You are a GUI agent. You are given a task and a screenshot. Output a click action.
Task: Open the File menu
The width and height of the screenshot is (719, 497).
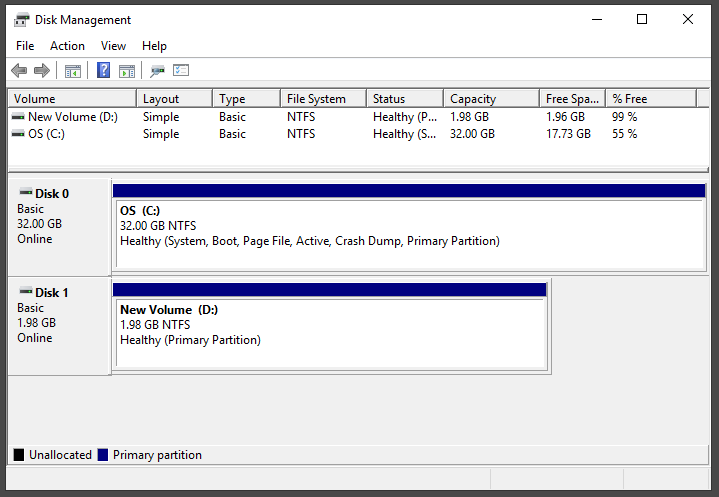[x=25, y=46]
